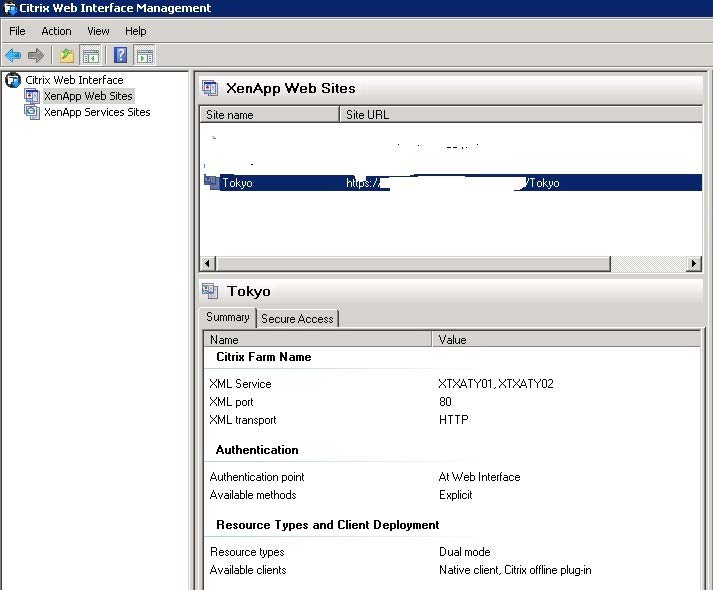
Task: Click the Explicit authentication value
Action: point(455,495)
